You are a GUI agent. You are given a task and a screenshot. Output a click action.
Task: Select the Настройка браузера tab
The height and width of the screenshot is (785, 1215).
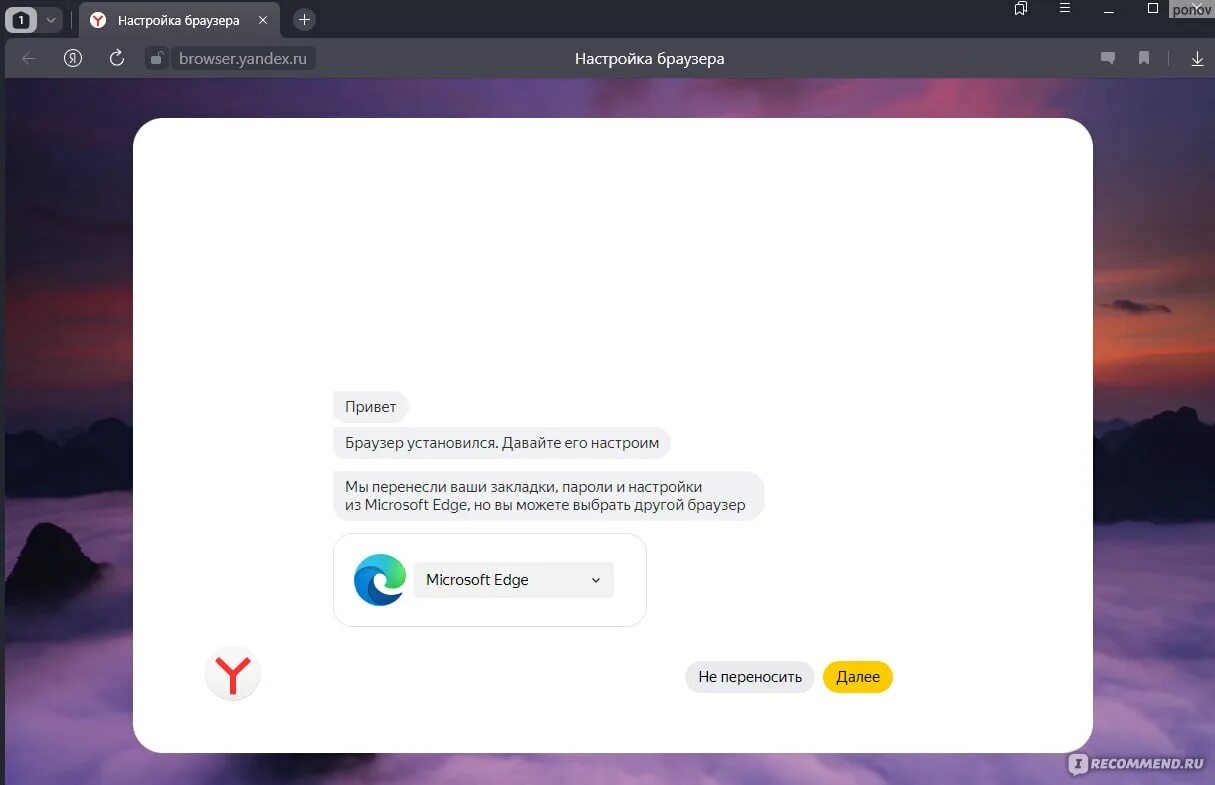(178, 20)
